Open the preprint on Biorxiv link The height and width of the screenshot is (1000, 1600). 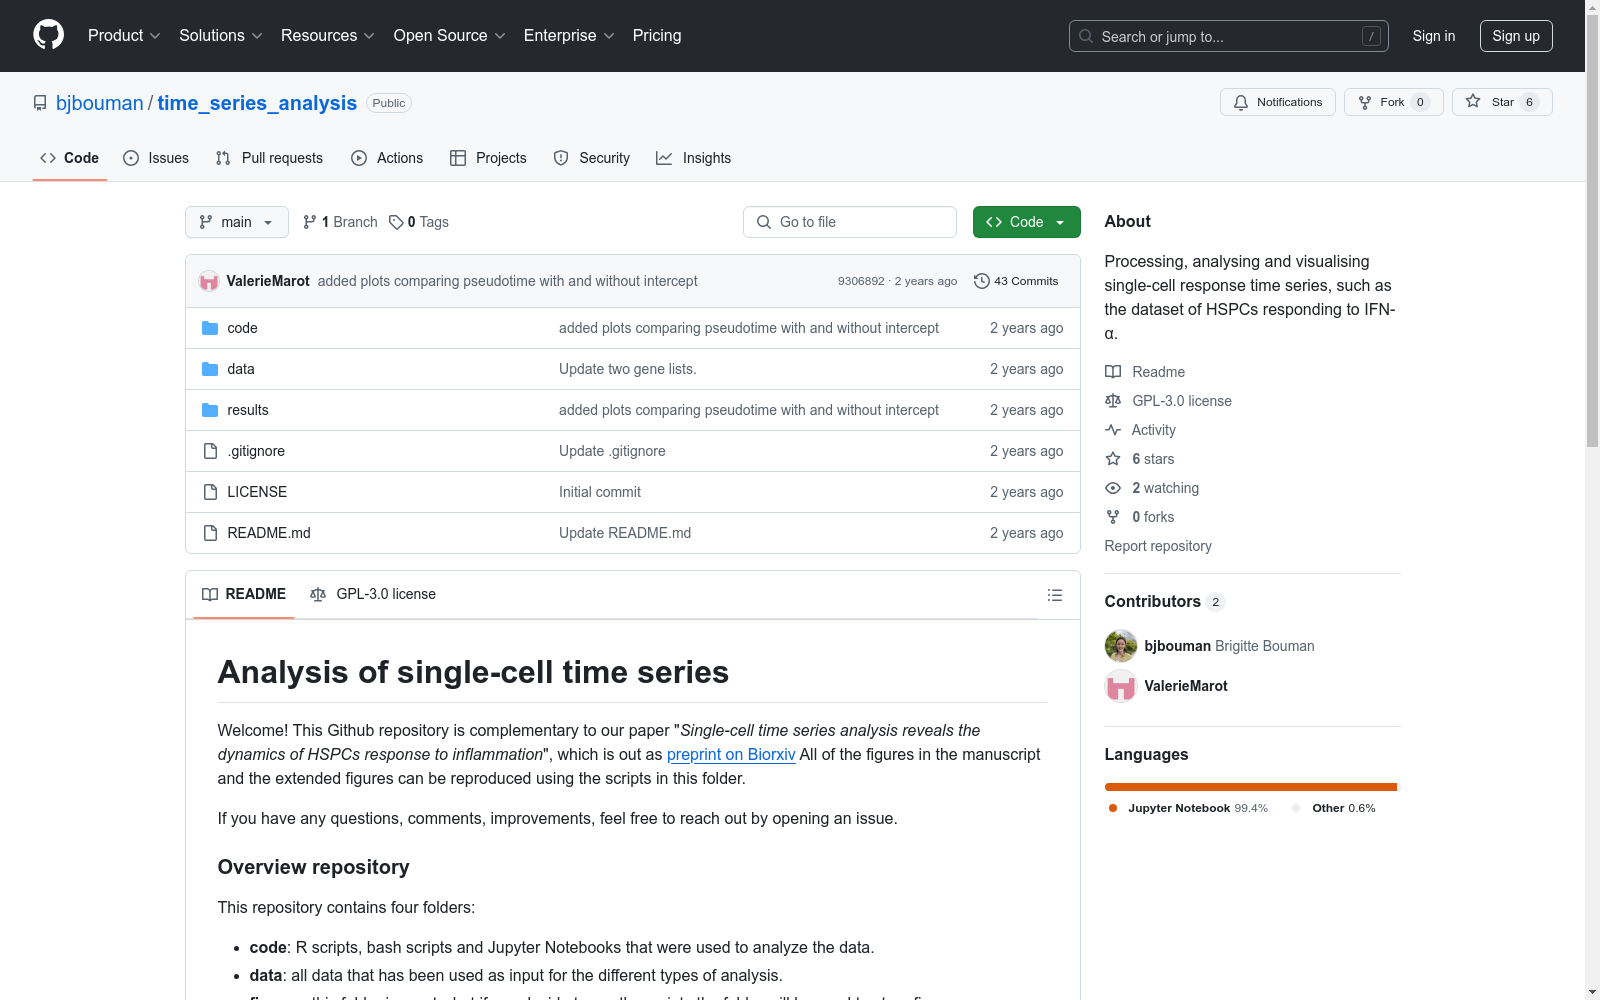pyautogui.click(x=731, y=754)
